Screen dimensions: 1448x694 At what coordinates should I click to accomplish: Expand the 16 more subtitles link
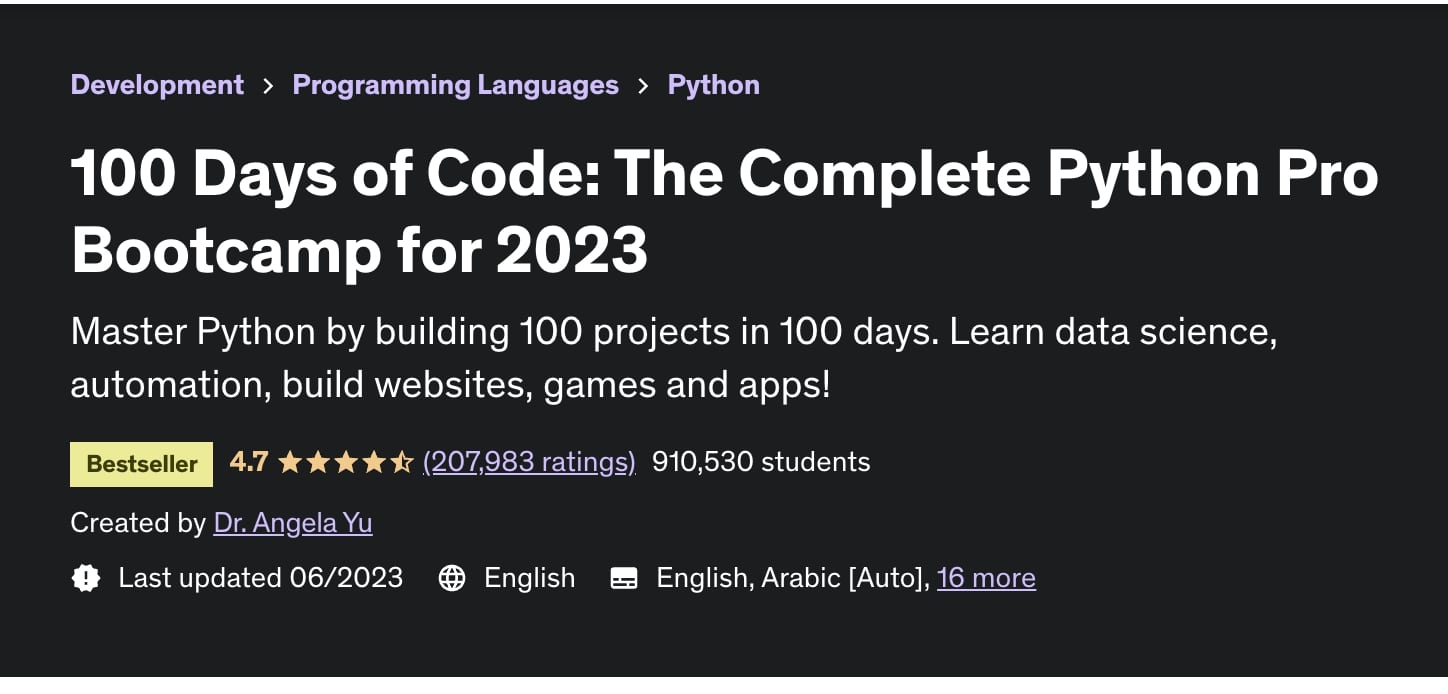(x=986, y=577)
